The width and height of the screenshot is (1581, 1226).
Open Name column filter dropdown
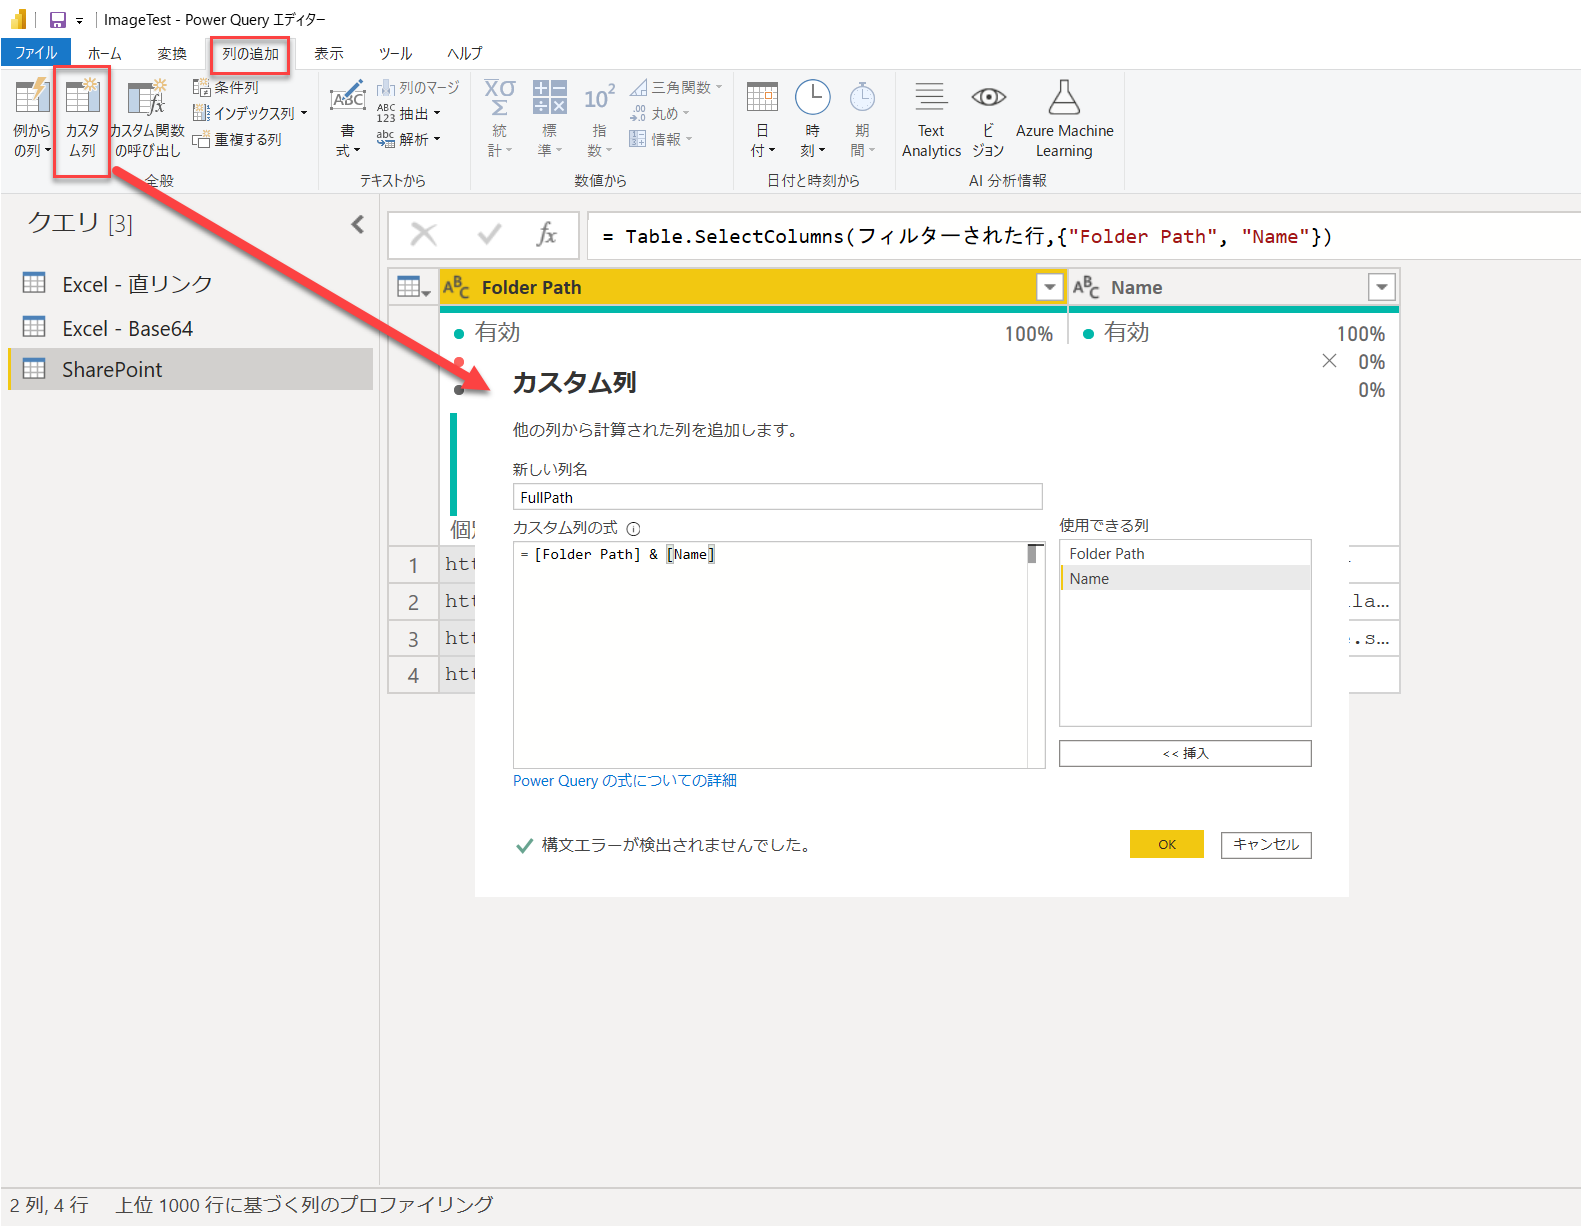tap(1381, 288)
